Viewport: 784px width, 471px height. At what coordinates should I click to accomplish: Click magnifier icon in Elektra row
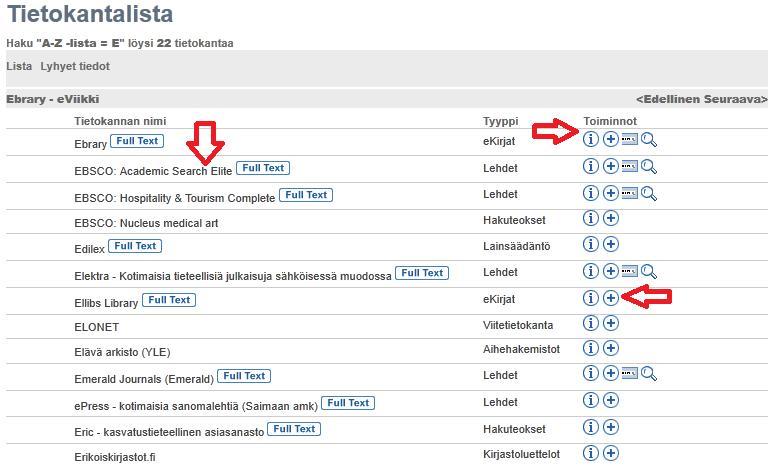pyautogui.click(x=649, y=272)
